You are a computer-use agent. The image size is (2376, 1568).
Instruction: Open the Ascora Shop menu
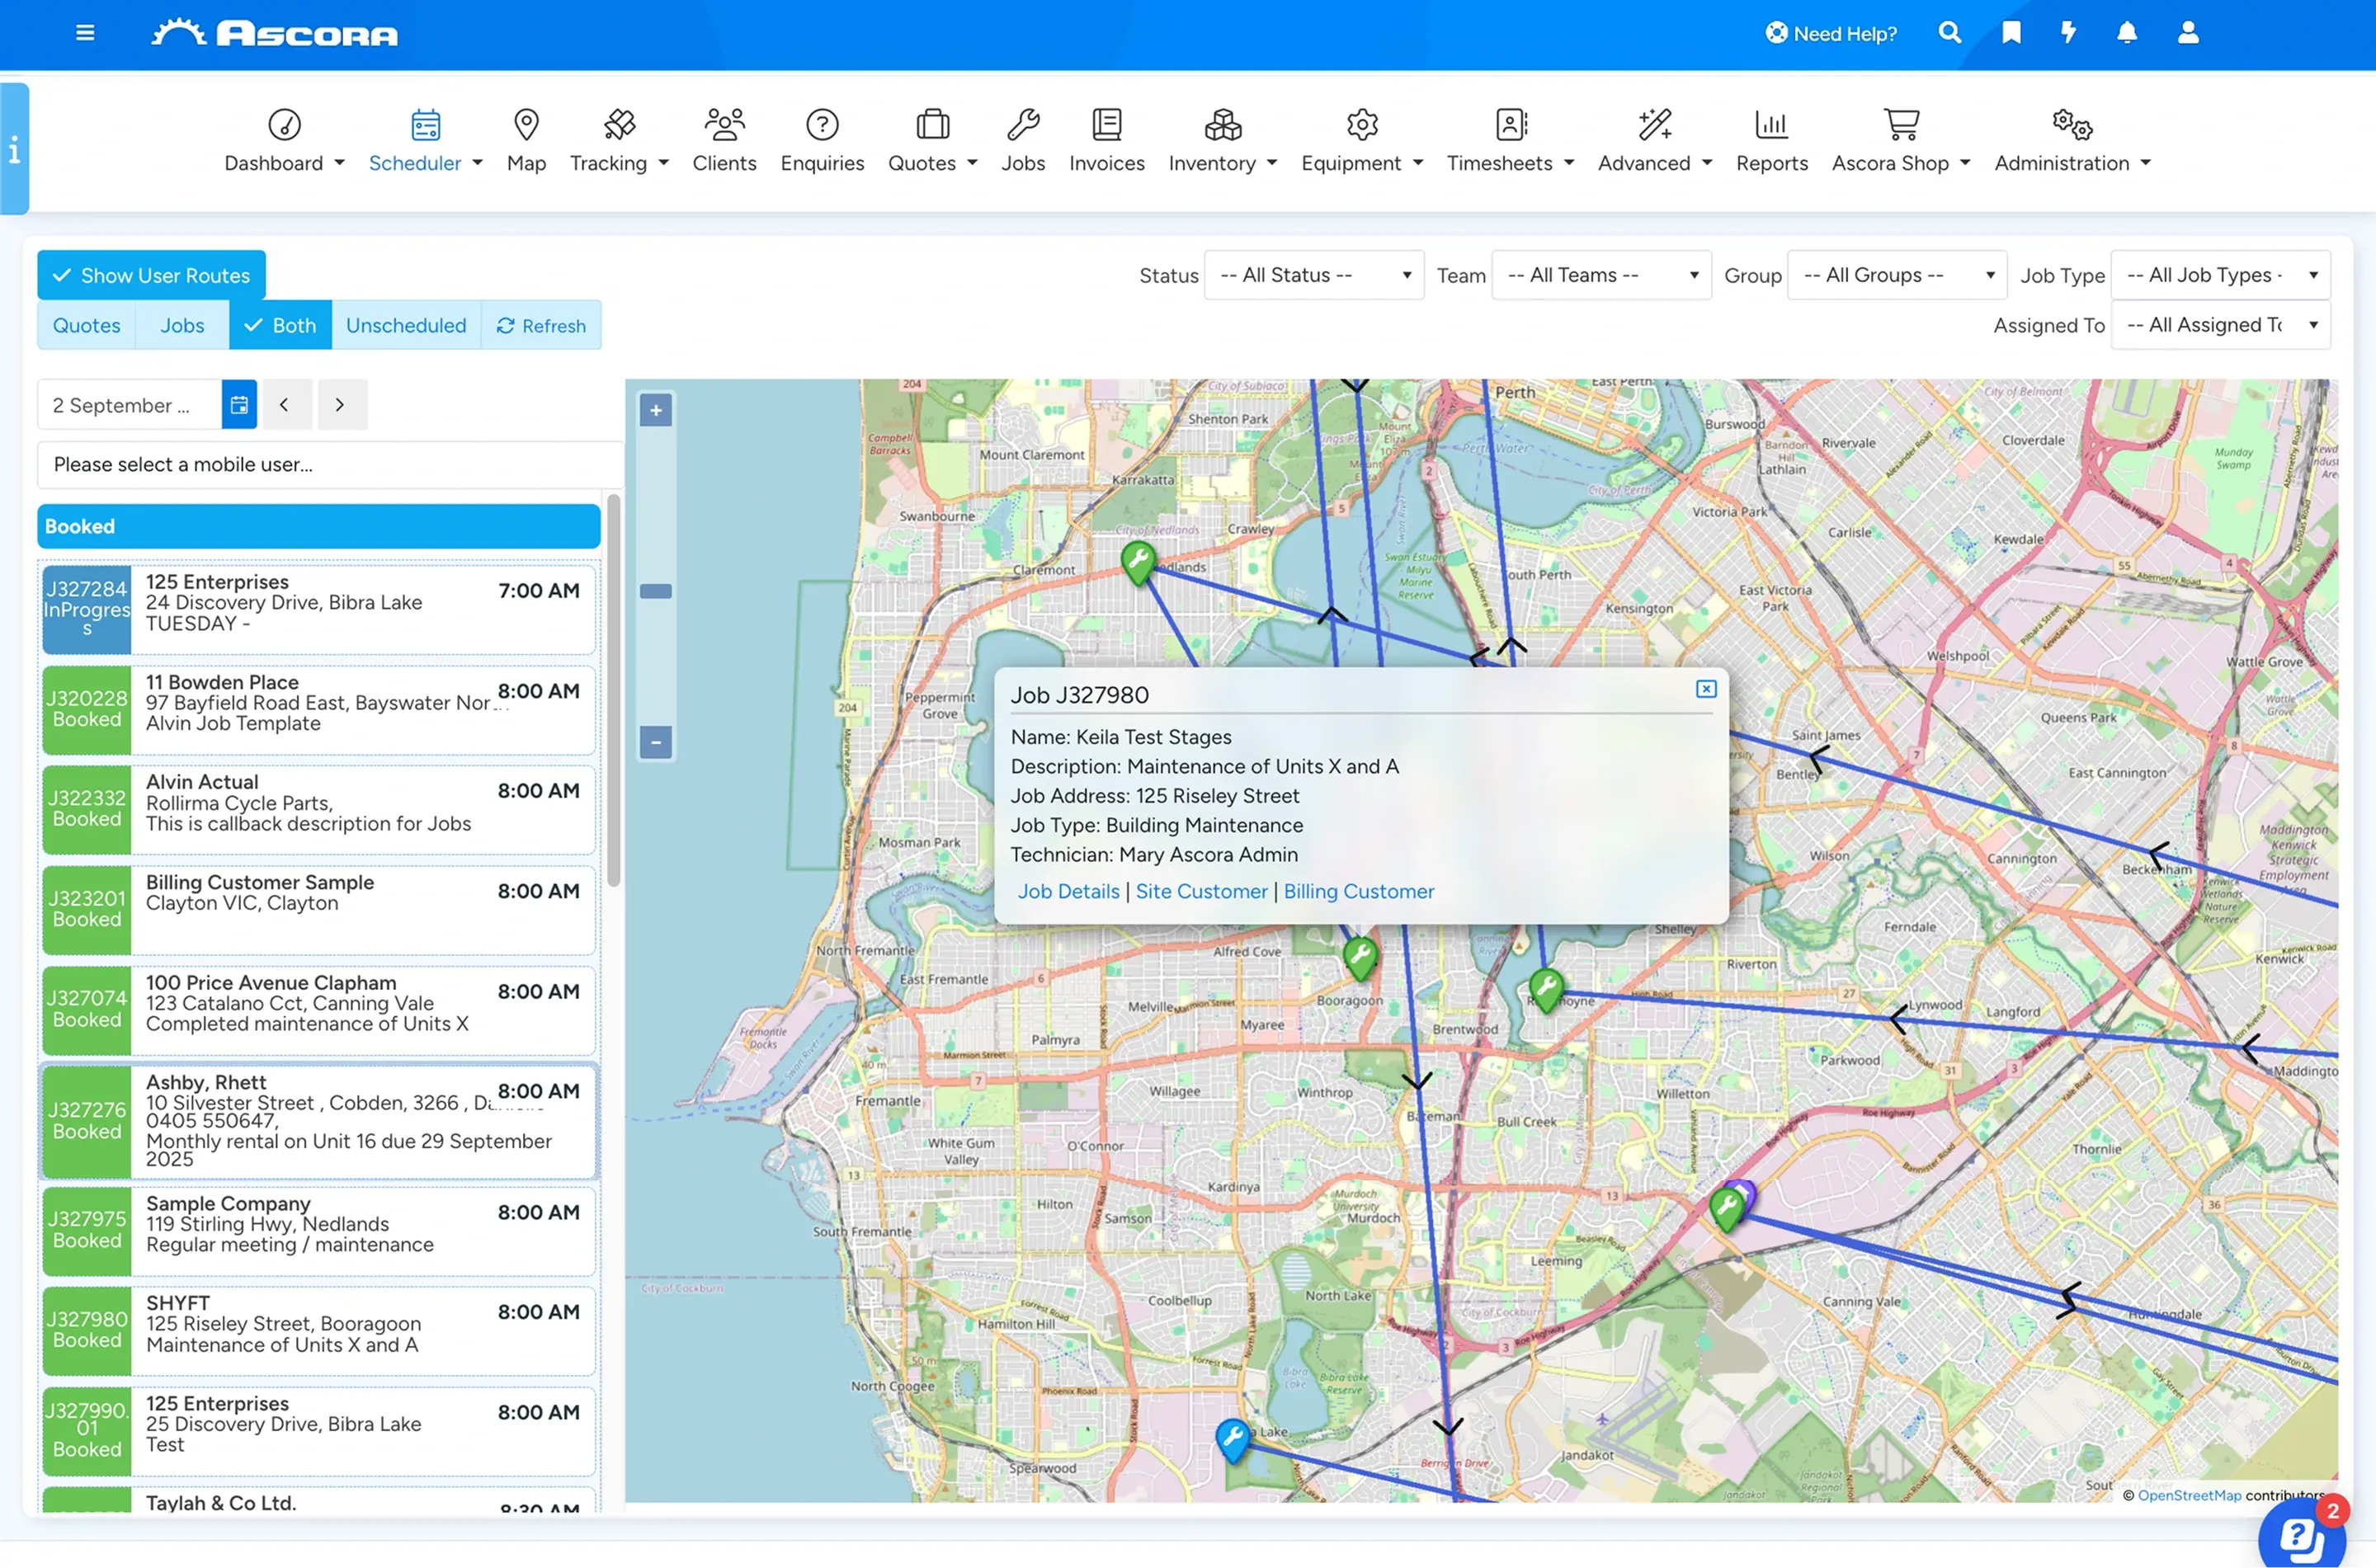(1901, 140)
